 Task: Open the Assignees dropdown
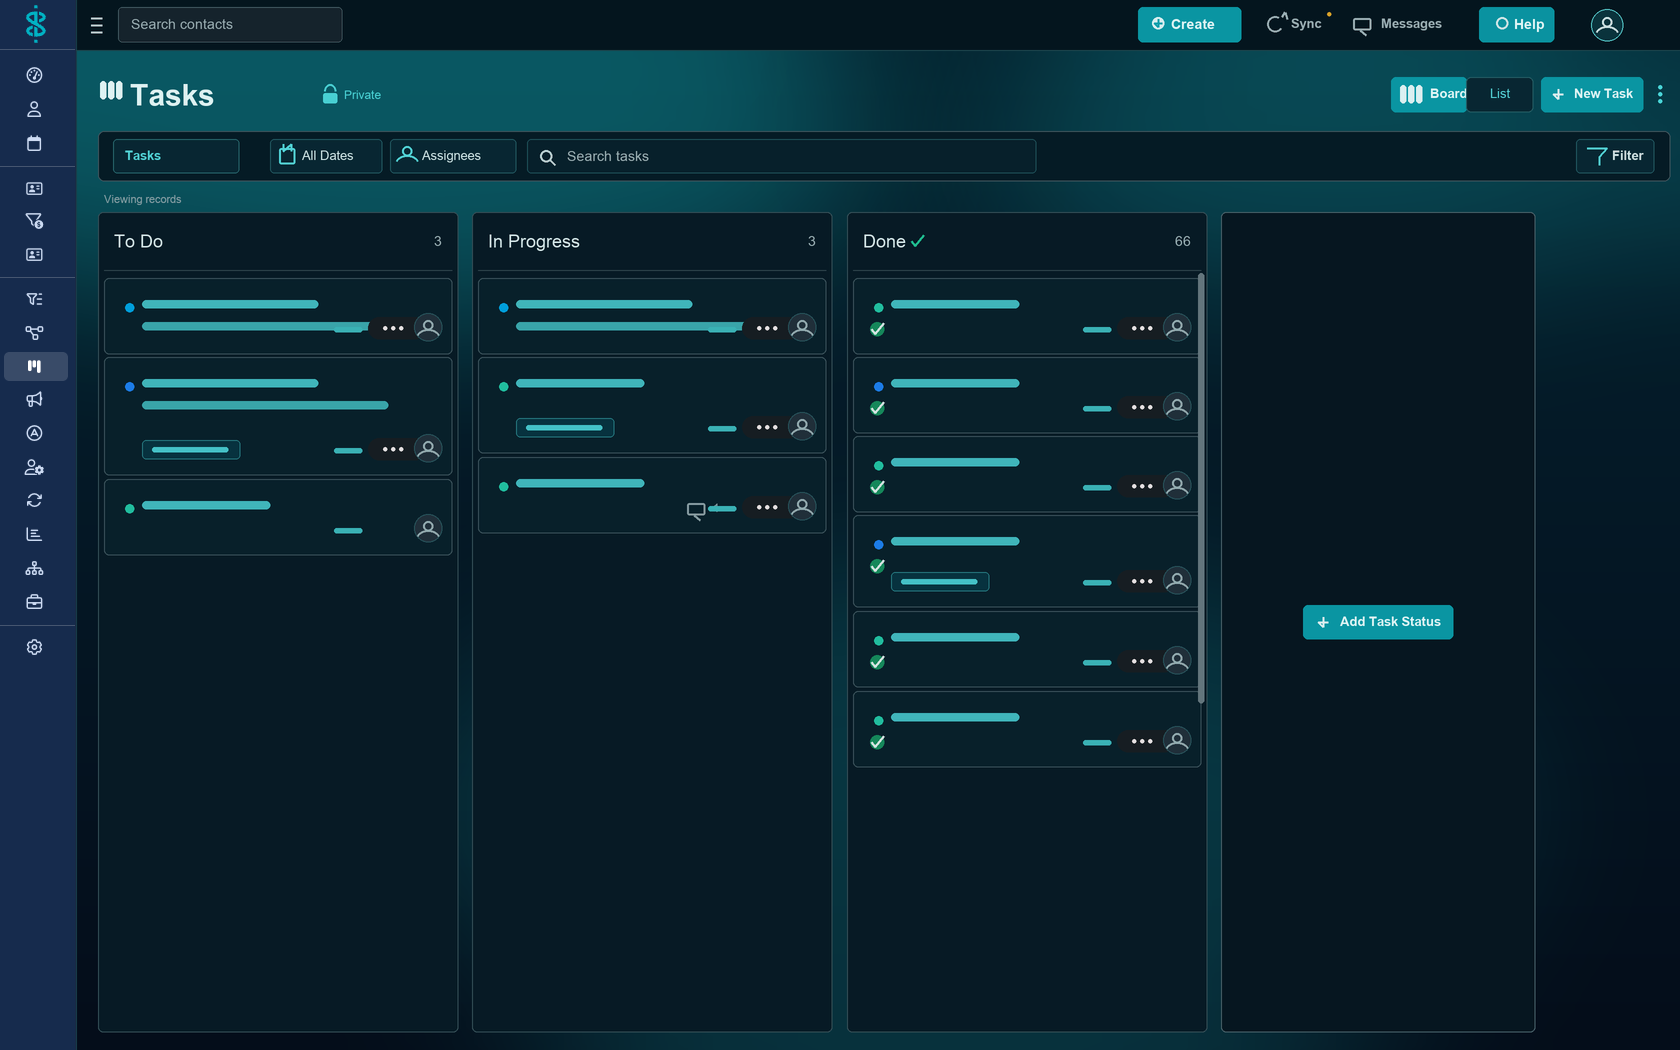tap(453, 156)
